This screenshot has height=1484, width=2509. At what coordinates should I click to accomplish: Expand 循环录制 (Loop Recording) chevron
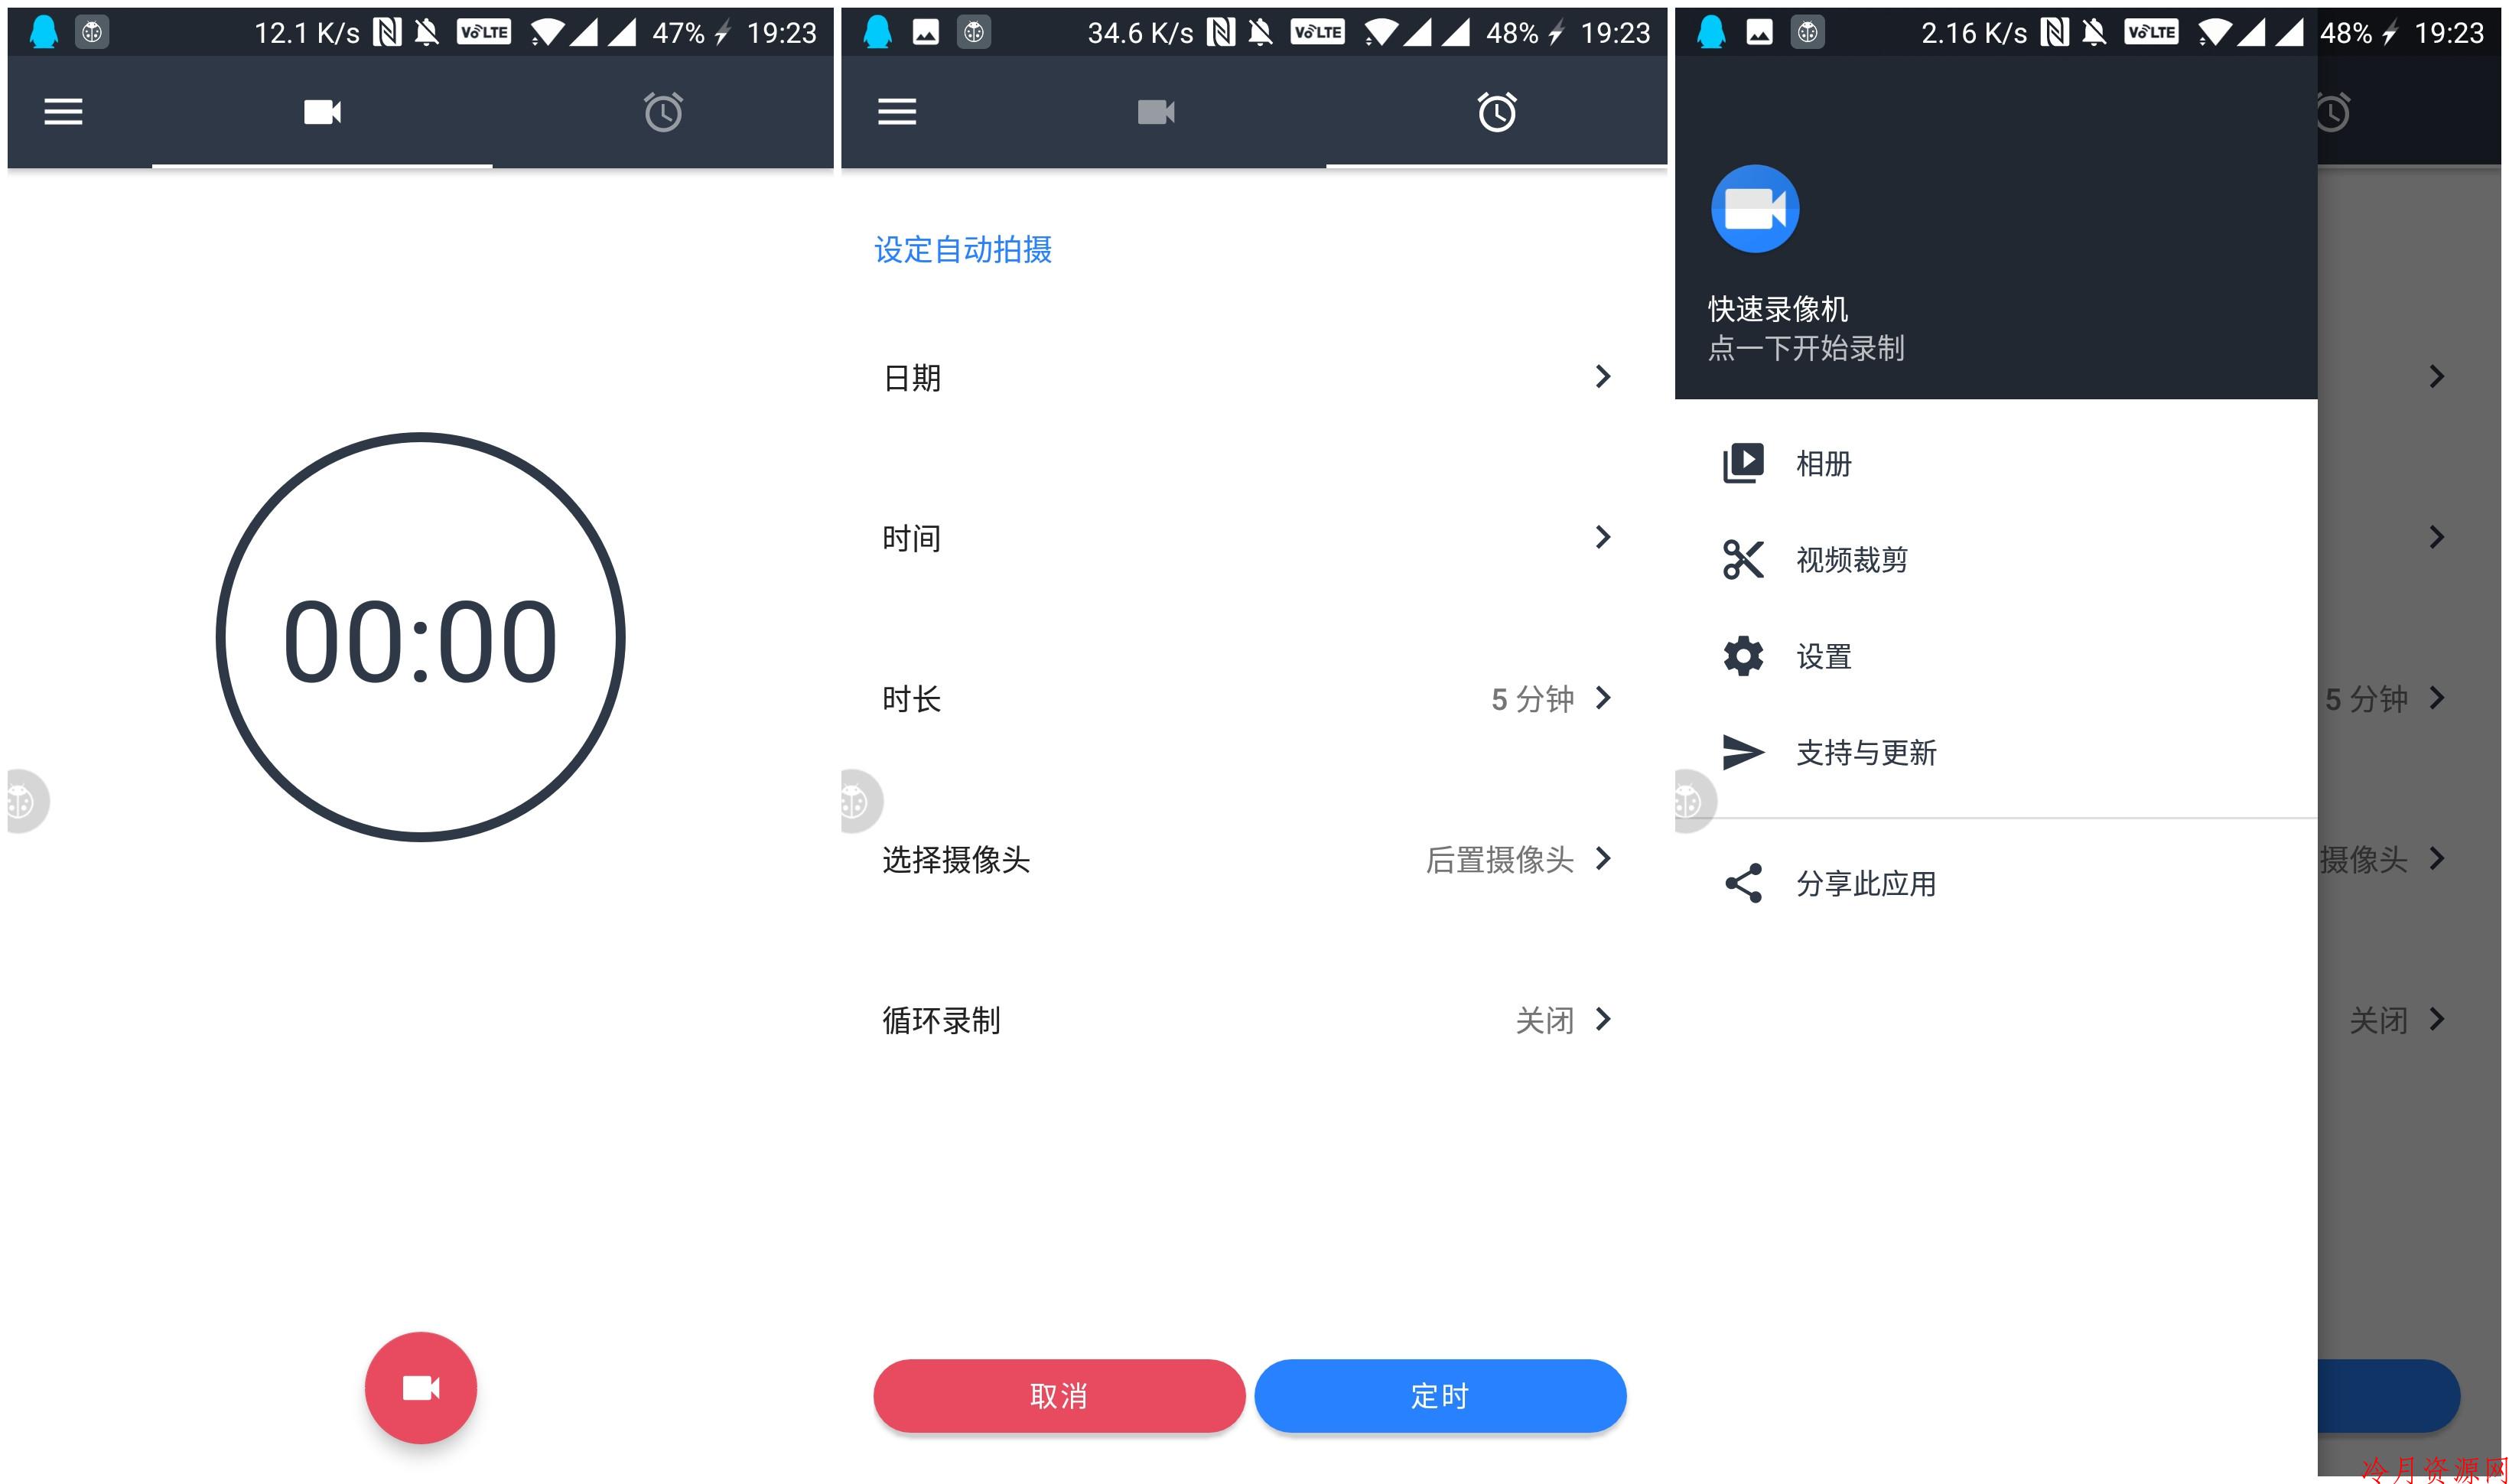[x=1606, y=1020]
